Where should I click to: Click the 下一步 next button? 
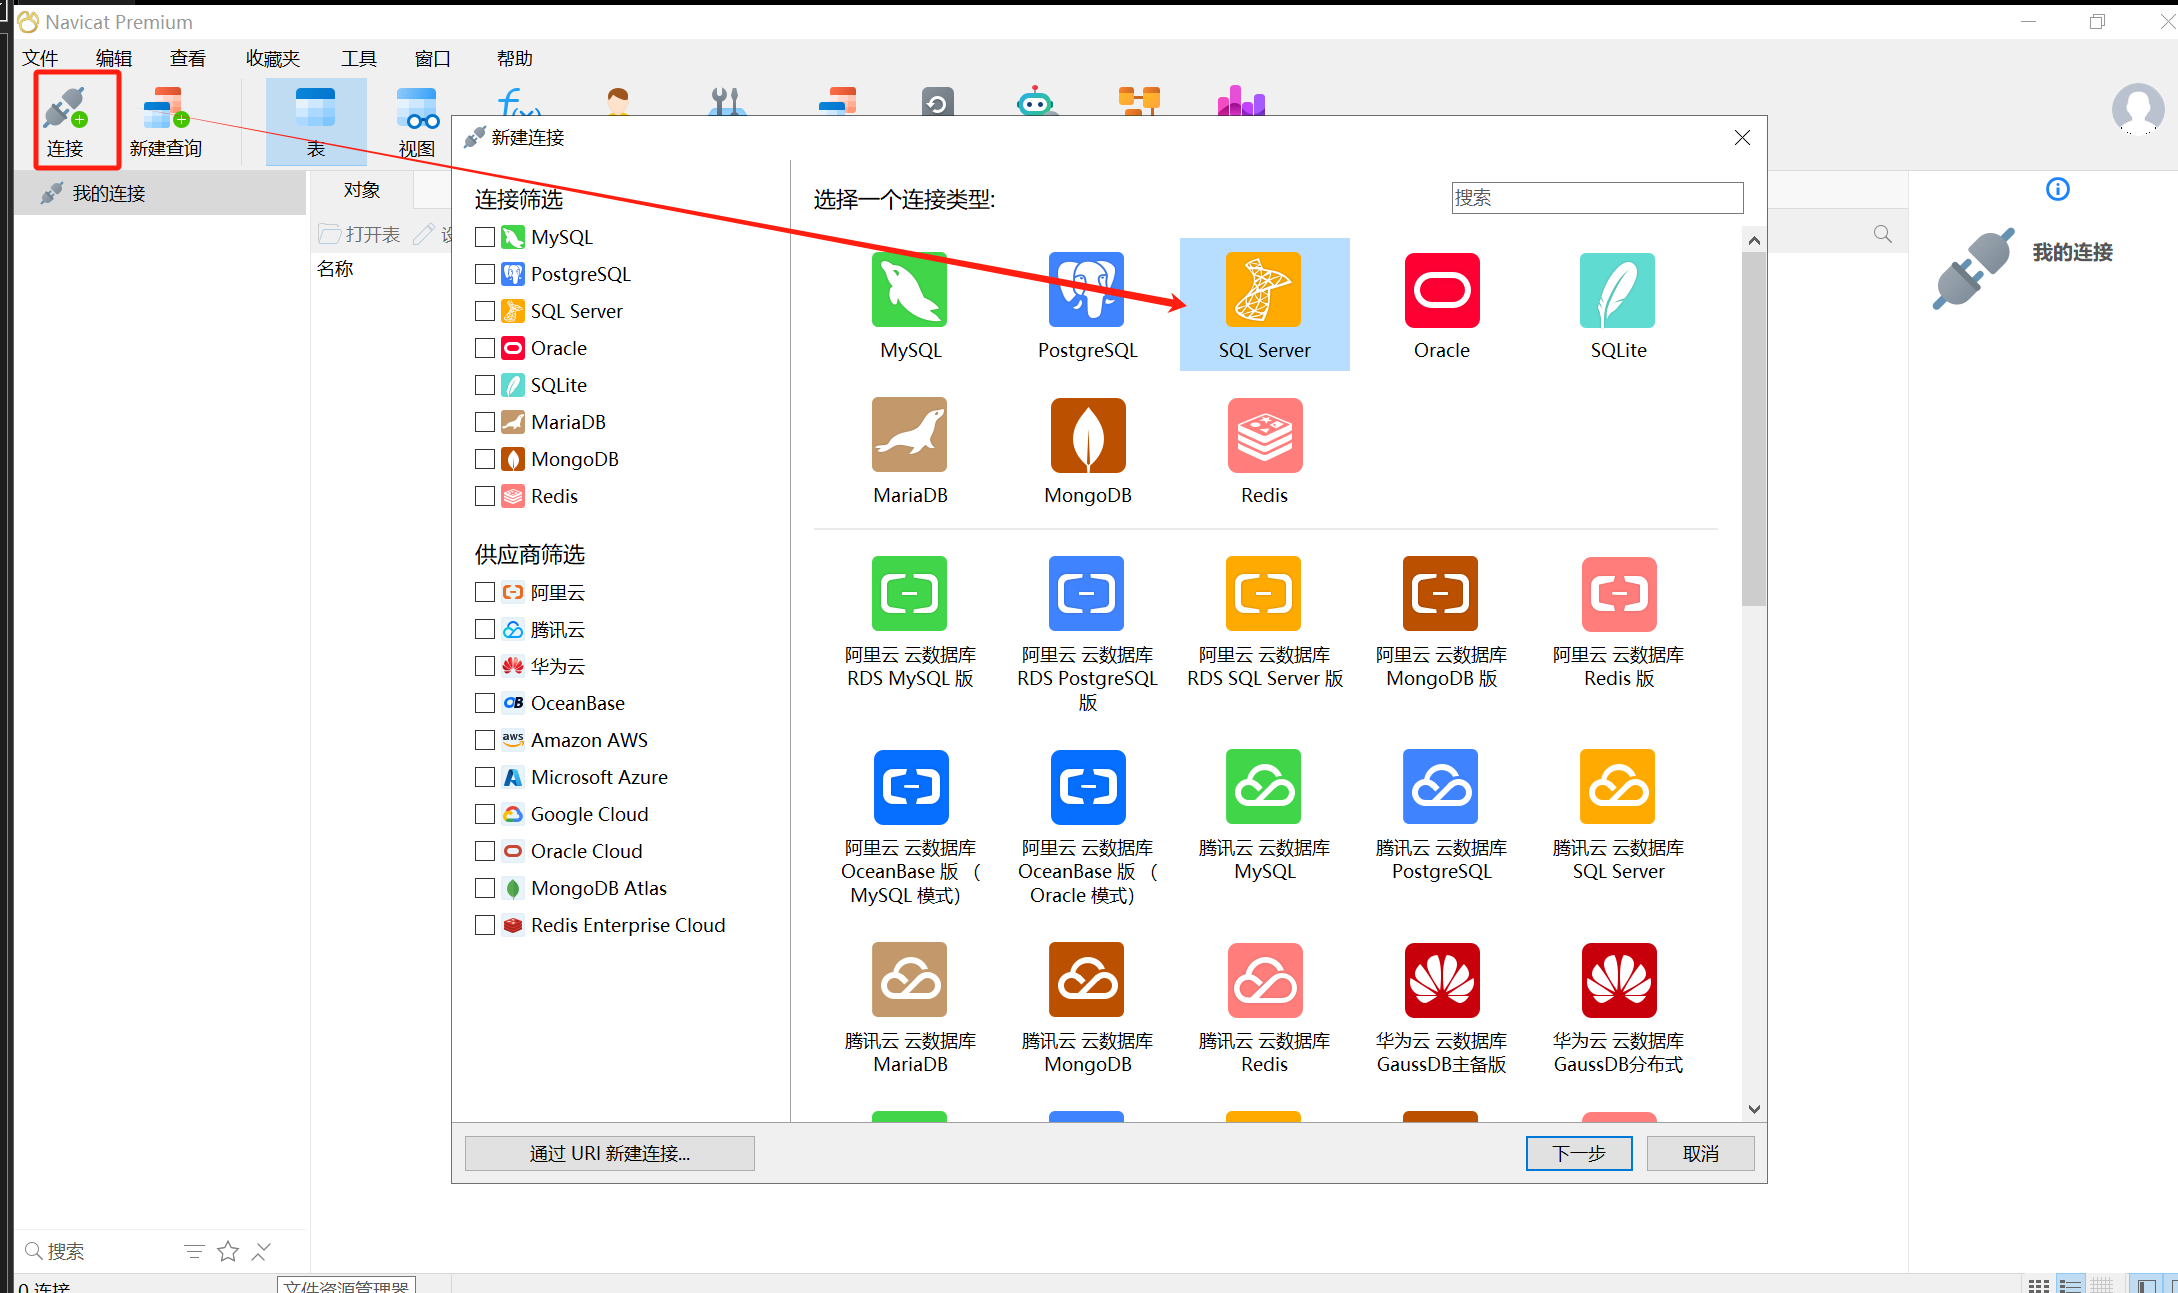click(x=1578, y=1153)
